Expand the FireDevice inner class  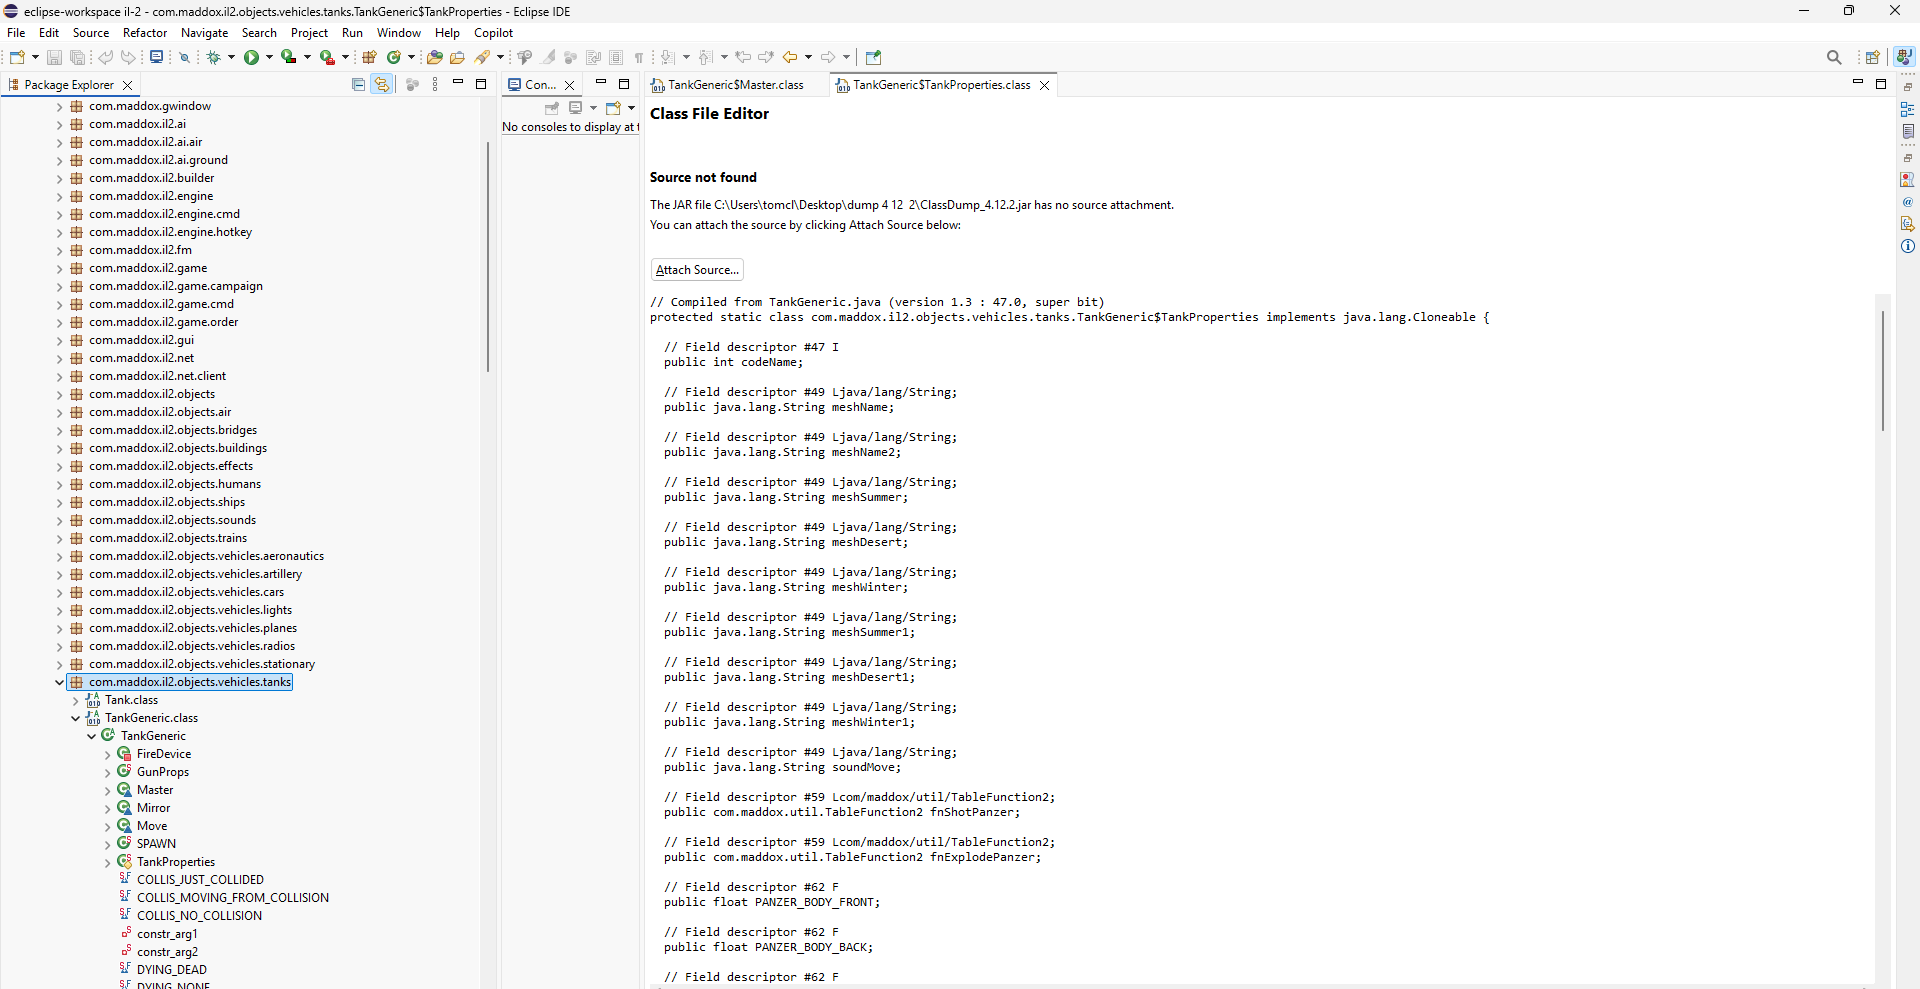[107, 754]
